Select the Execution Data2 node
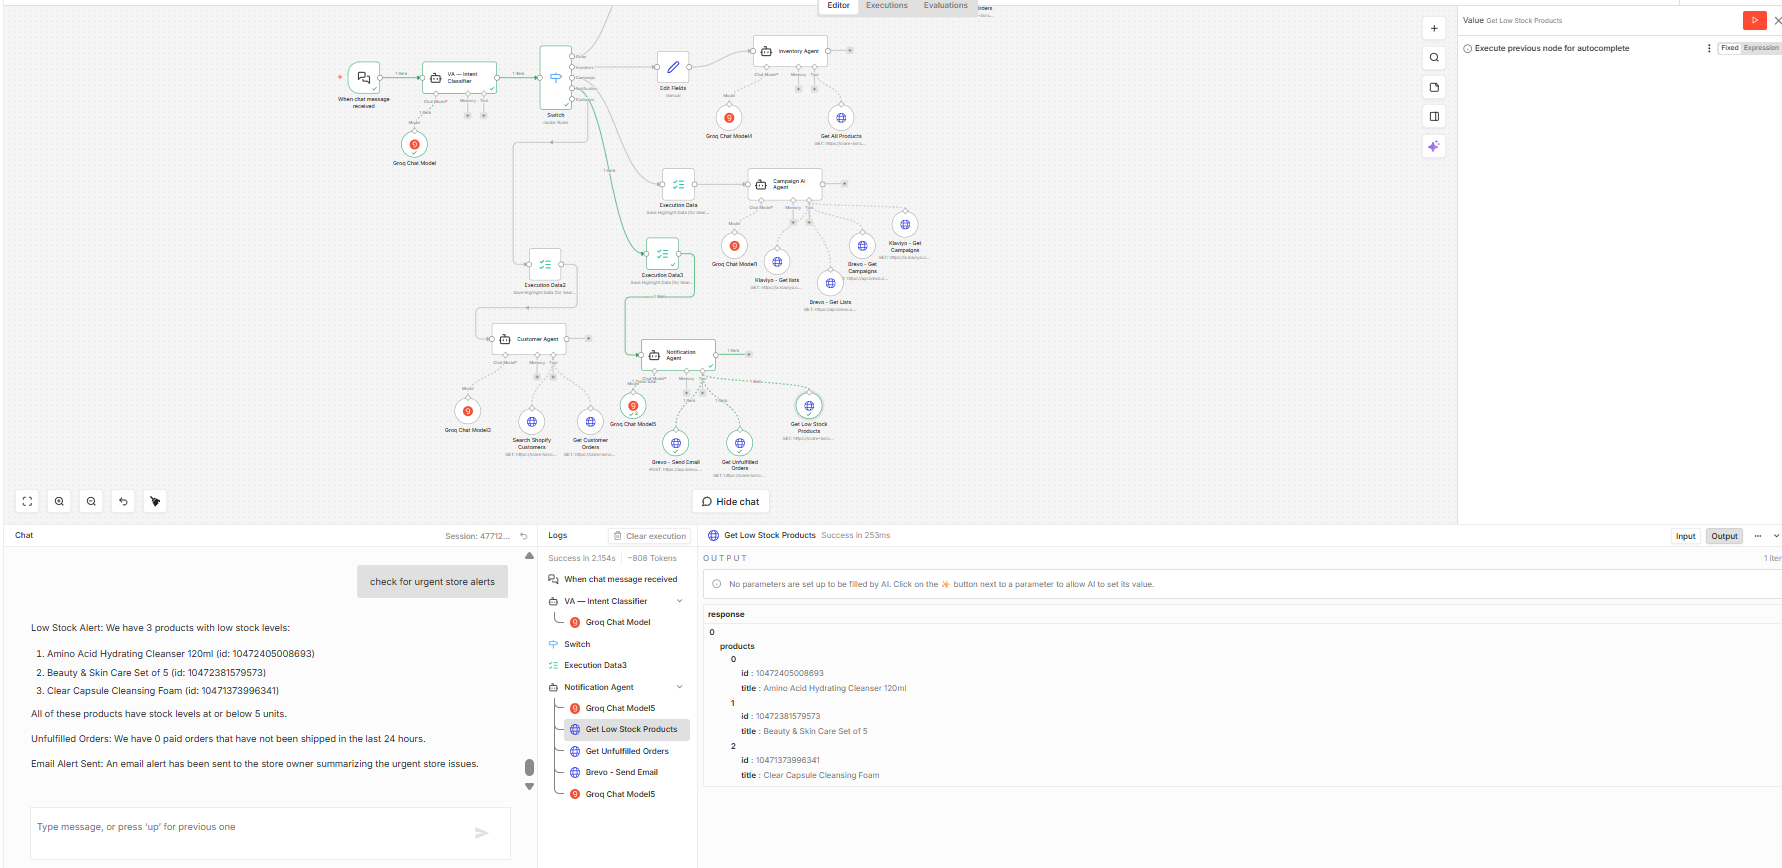 [545, 264]
